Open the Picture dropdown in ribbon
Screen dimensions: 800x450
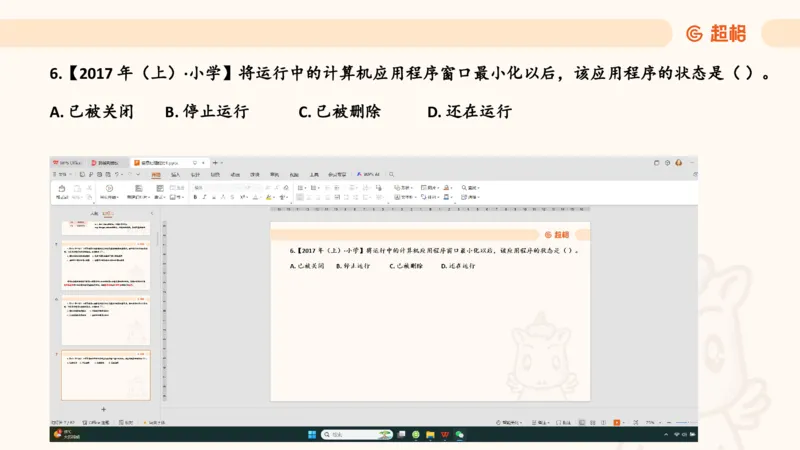tap(430, 188)
